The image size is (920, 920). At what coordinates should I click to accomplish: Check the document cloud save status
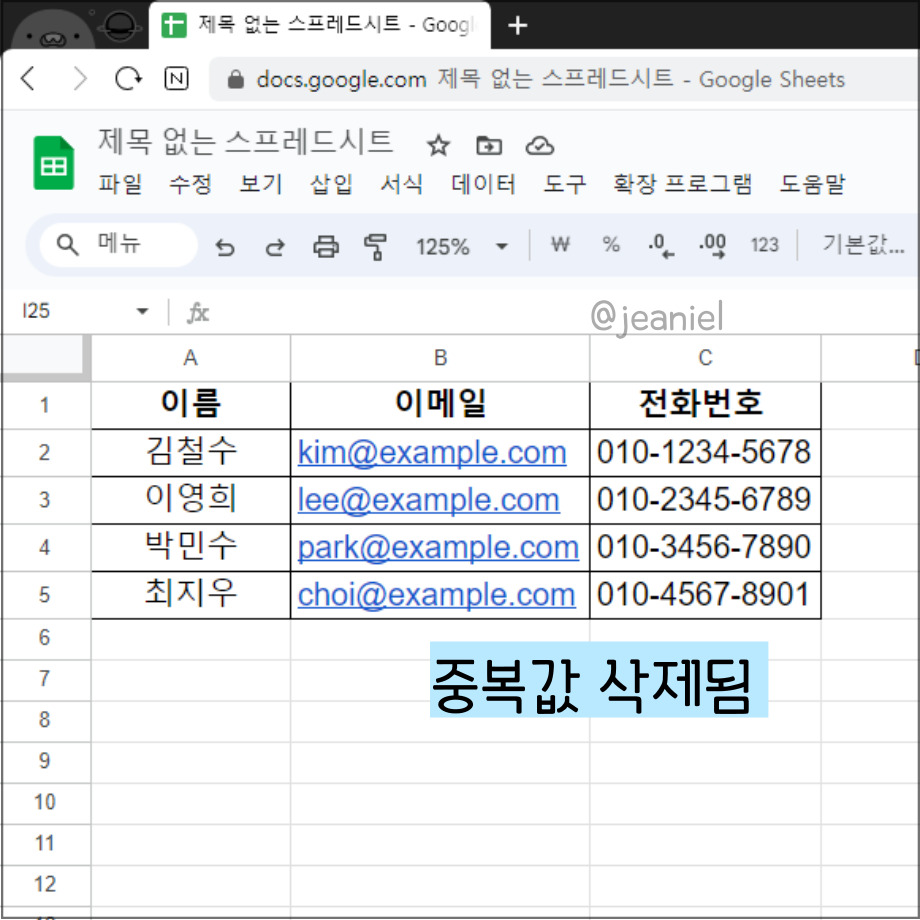pos(540,145)
